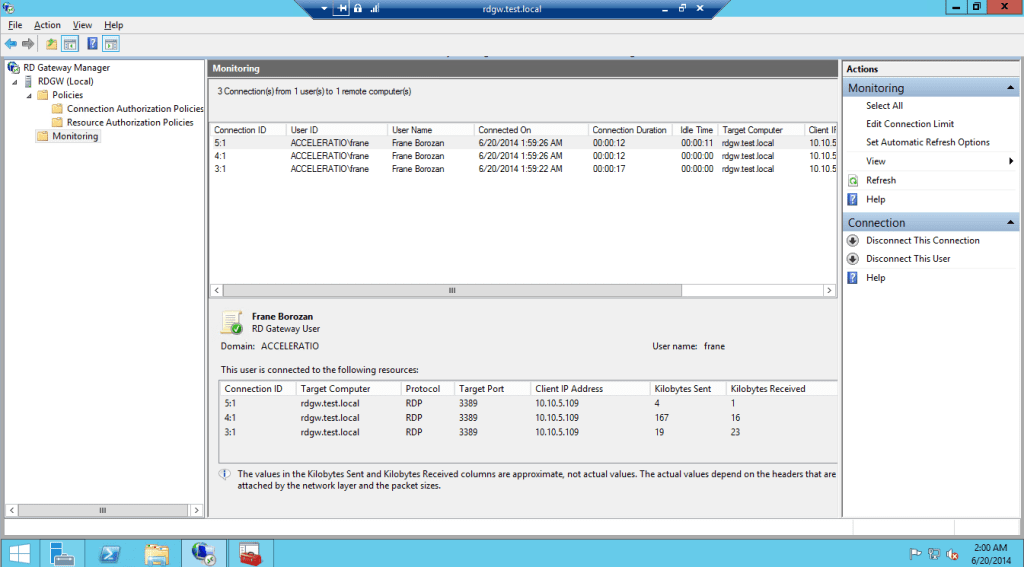This screenshot has width=1024, height=567.
Task: Click the Refresh action in the Actions pane
Action: [880, 181]
